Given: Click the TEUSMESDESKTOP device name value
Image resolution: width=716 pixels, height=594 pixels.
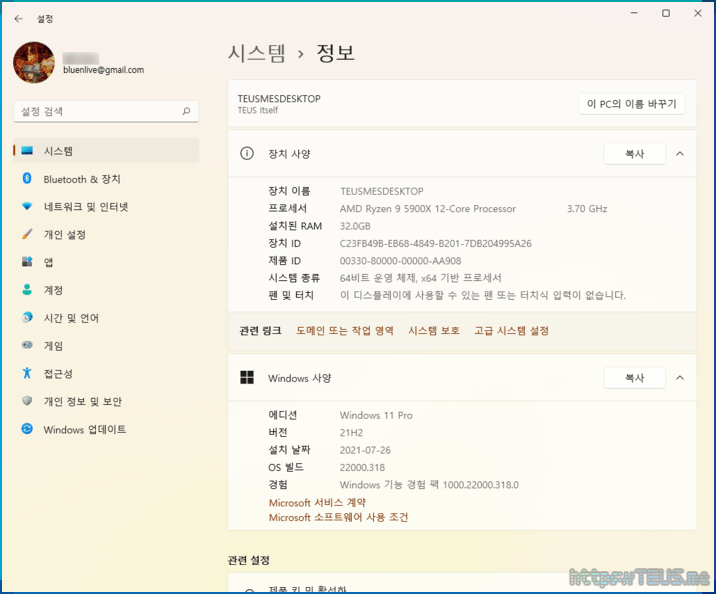Looking at the screenshot, I should point(382,191).
